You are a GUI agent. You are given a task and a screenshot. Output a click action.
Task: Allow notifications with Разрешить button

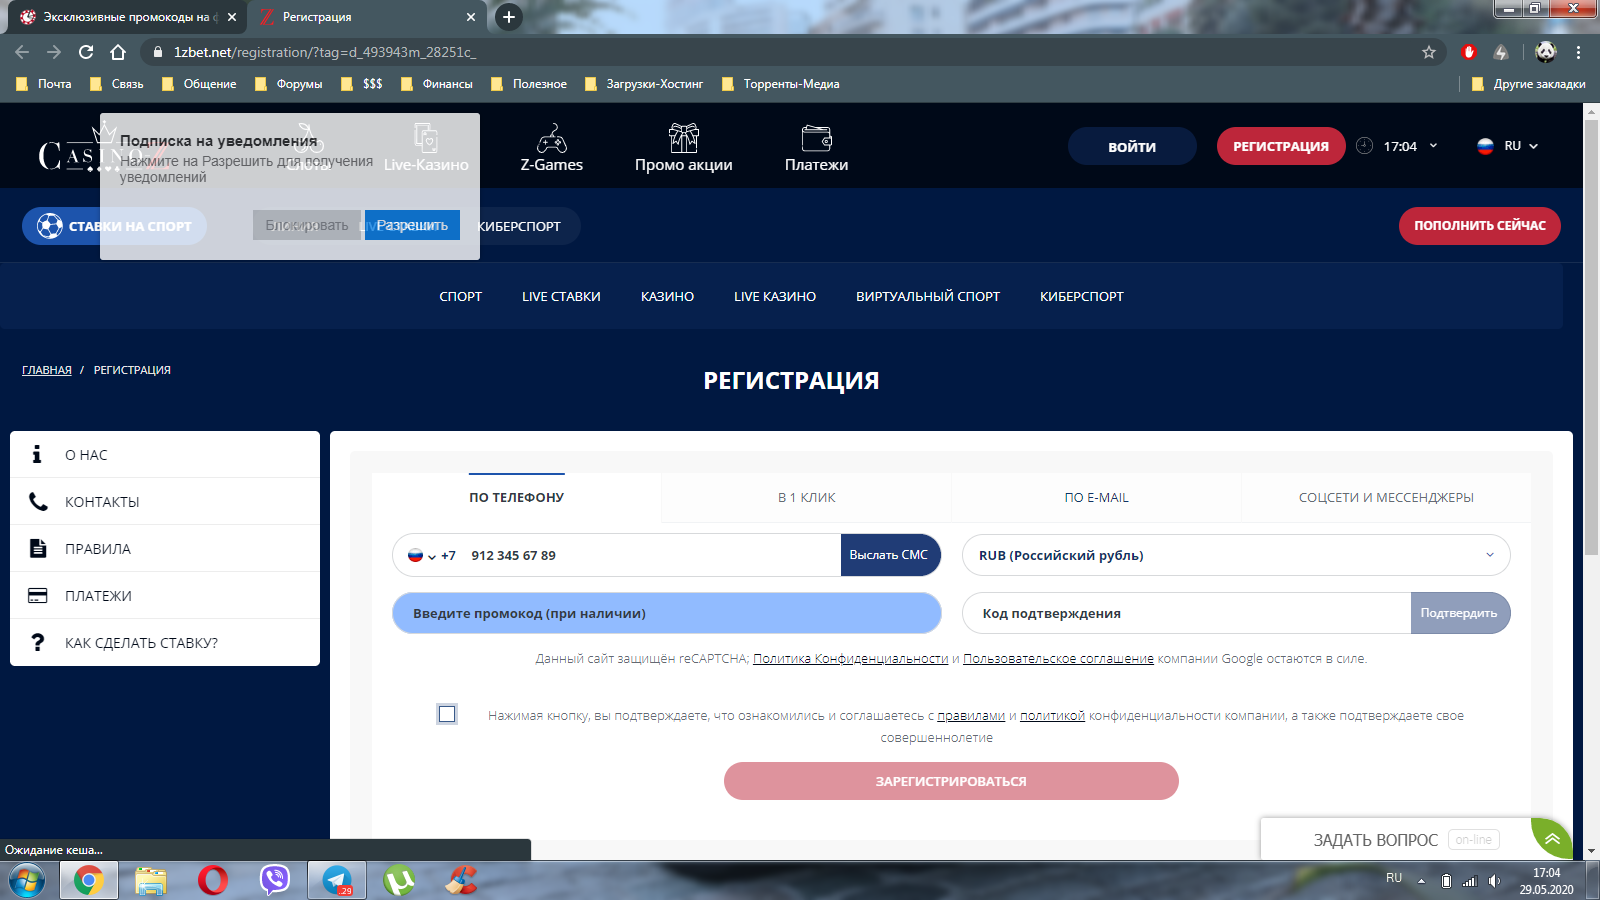tap(412, 225)
